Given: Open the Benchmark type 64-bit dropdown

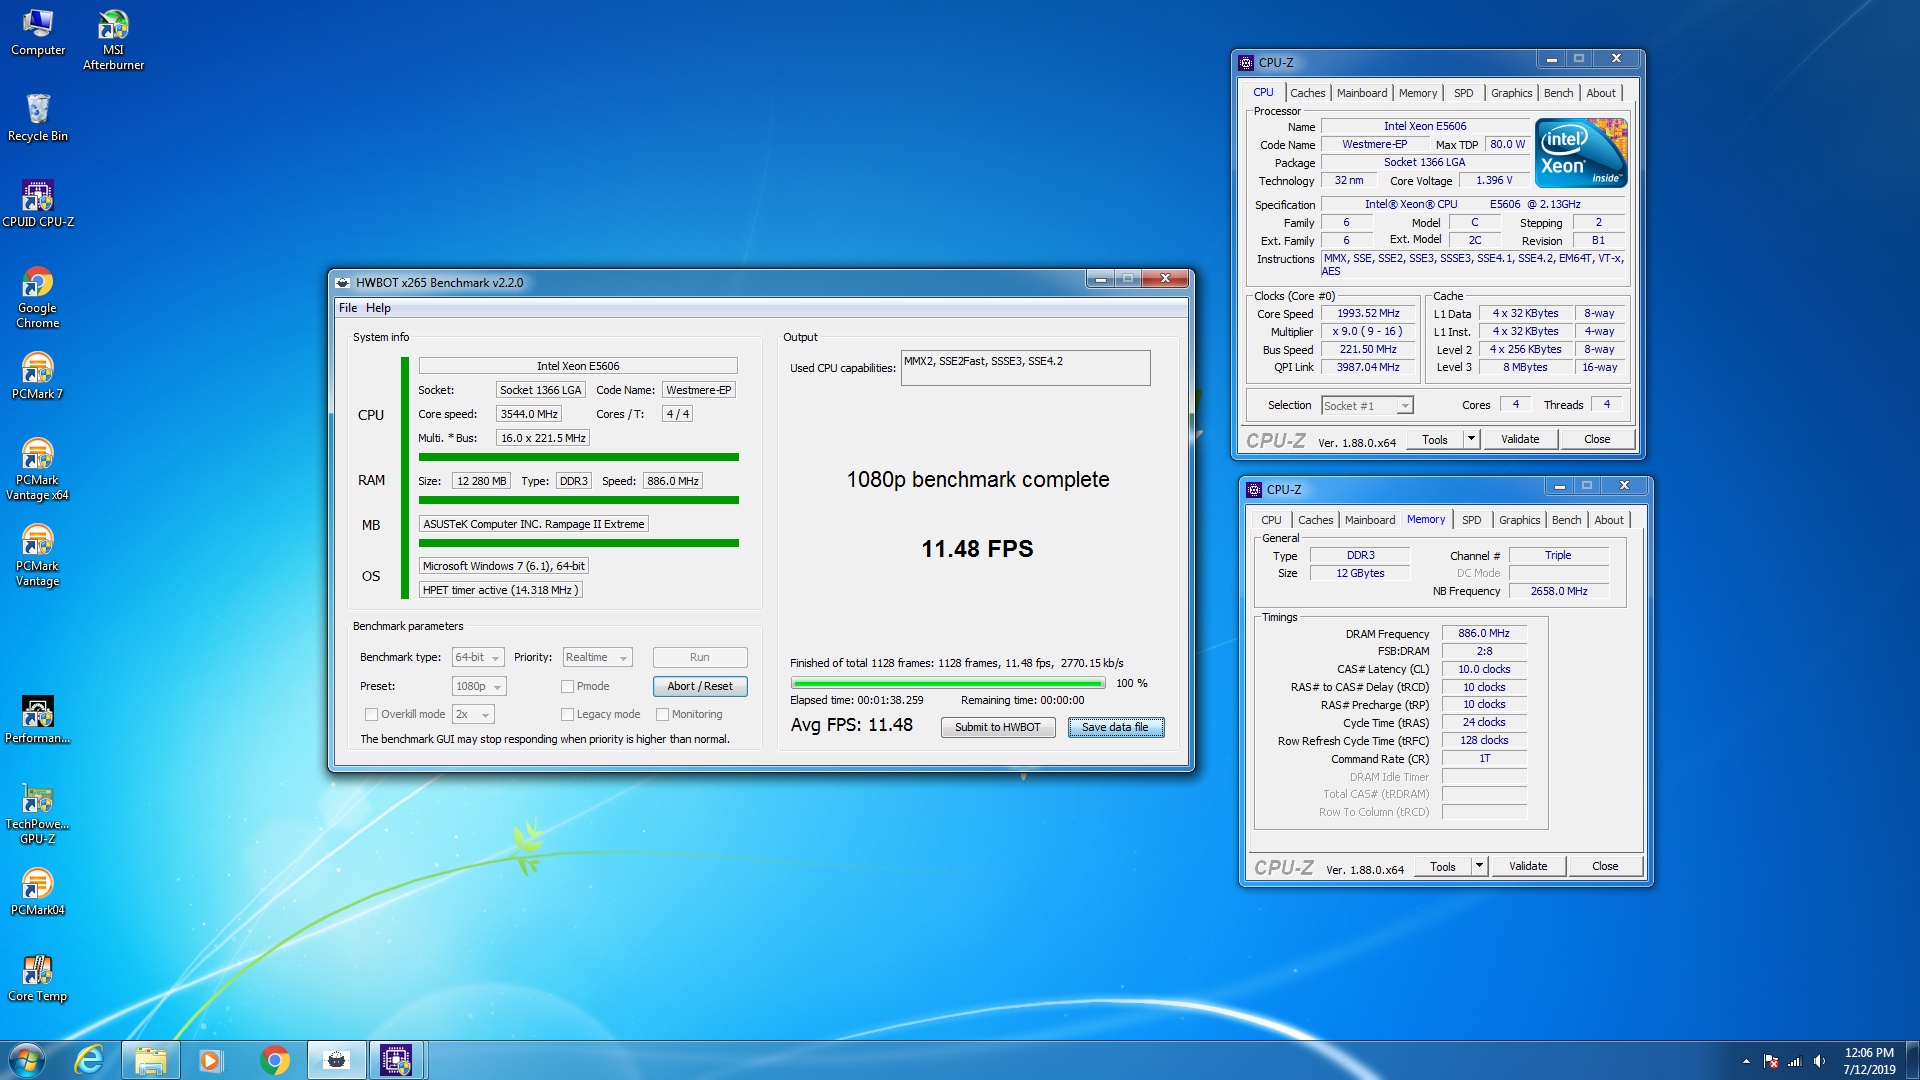Looking at the screenshot, I should pyautogui.click(x=477, y=657).
